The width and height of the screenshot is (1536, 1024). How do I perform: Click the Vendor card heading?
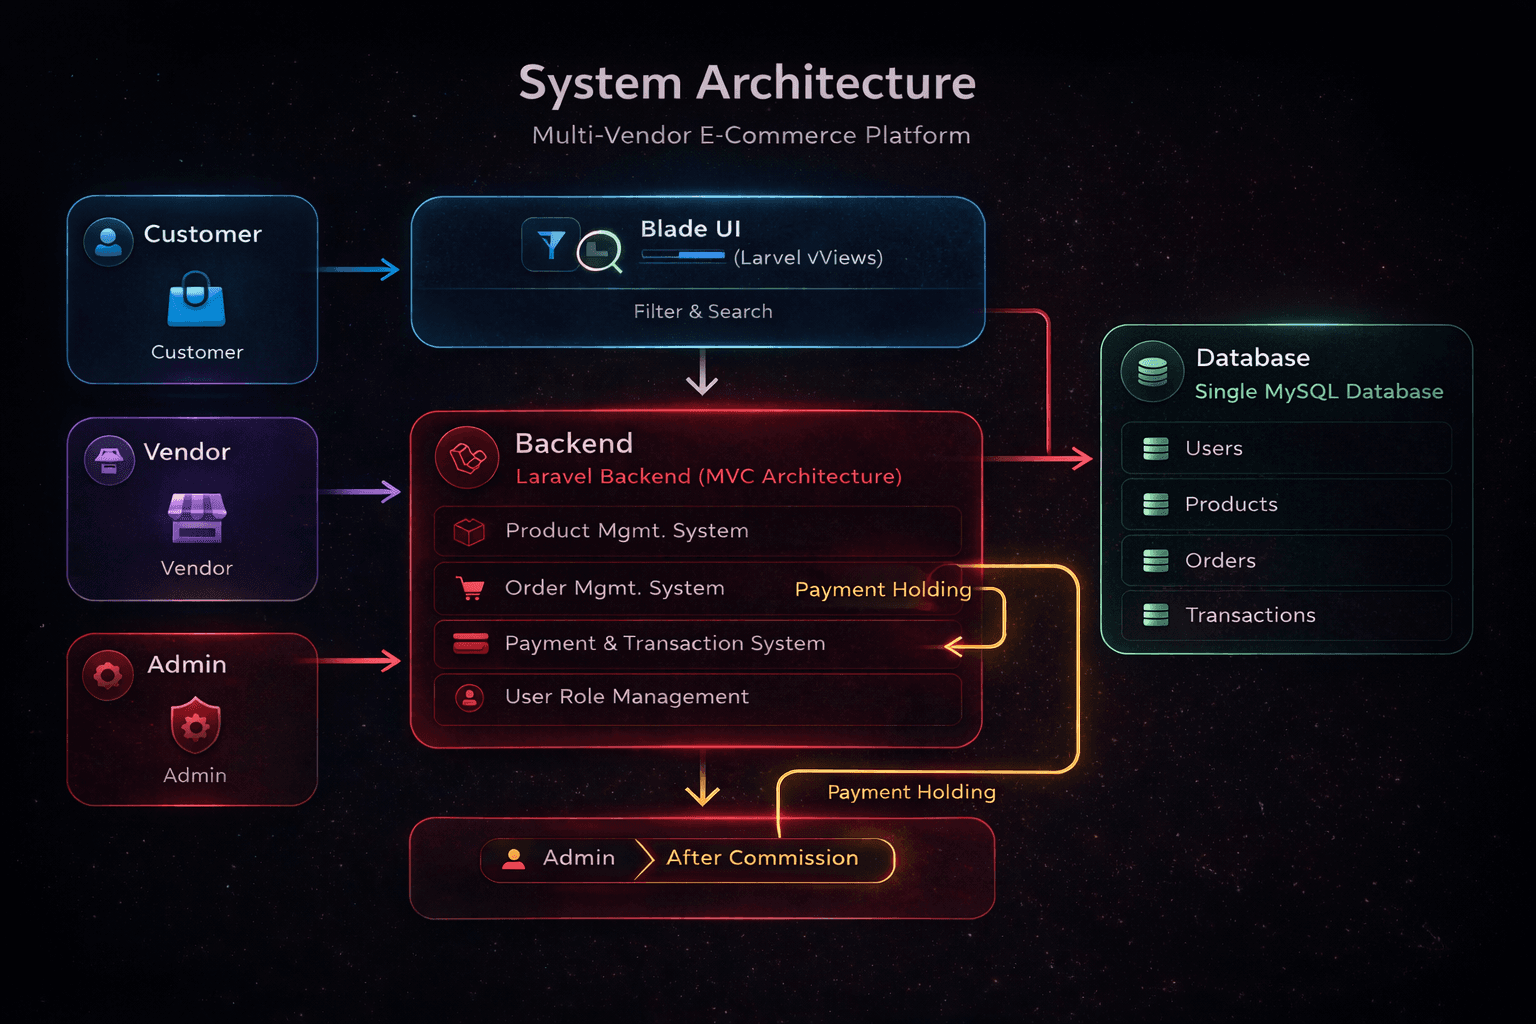[x=187, y=452]
